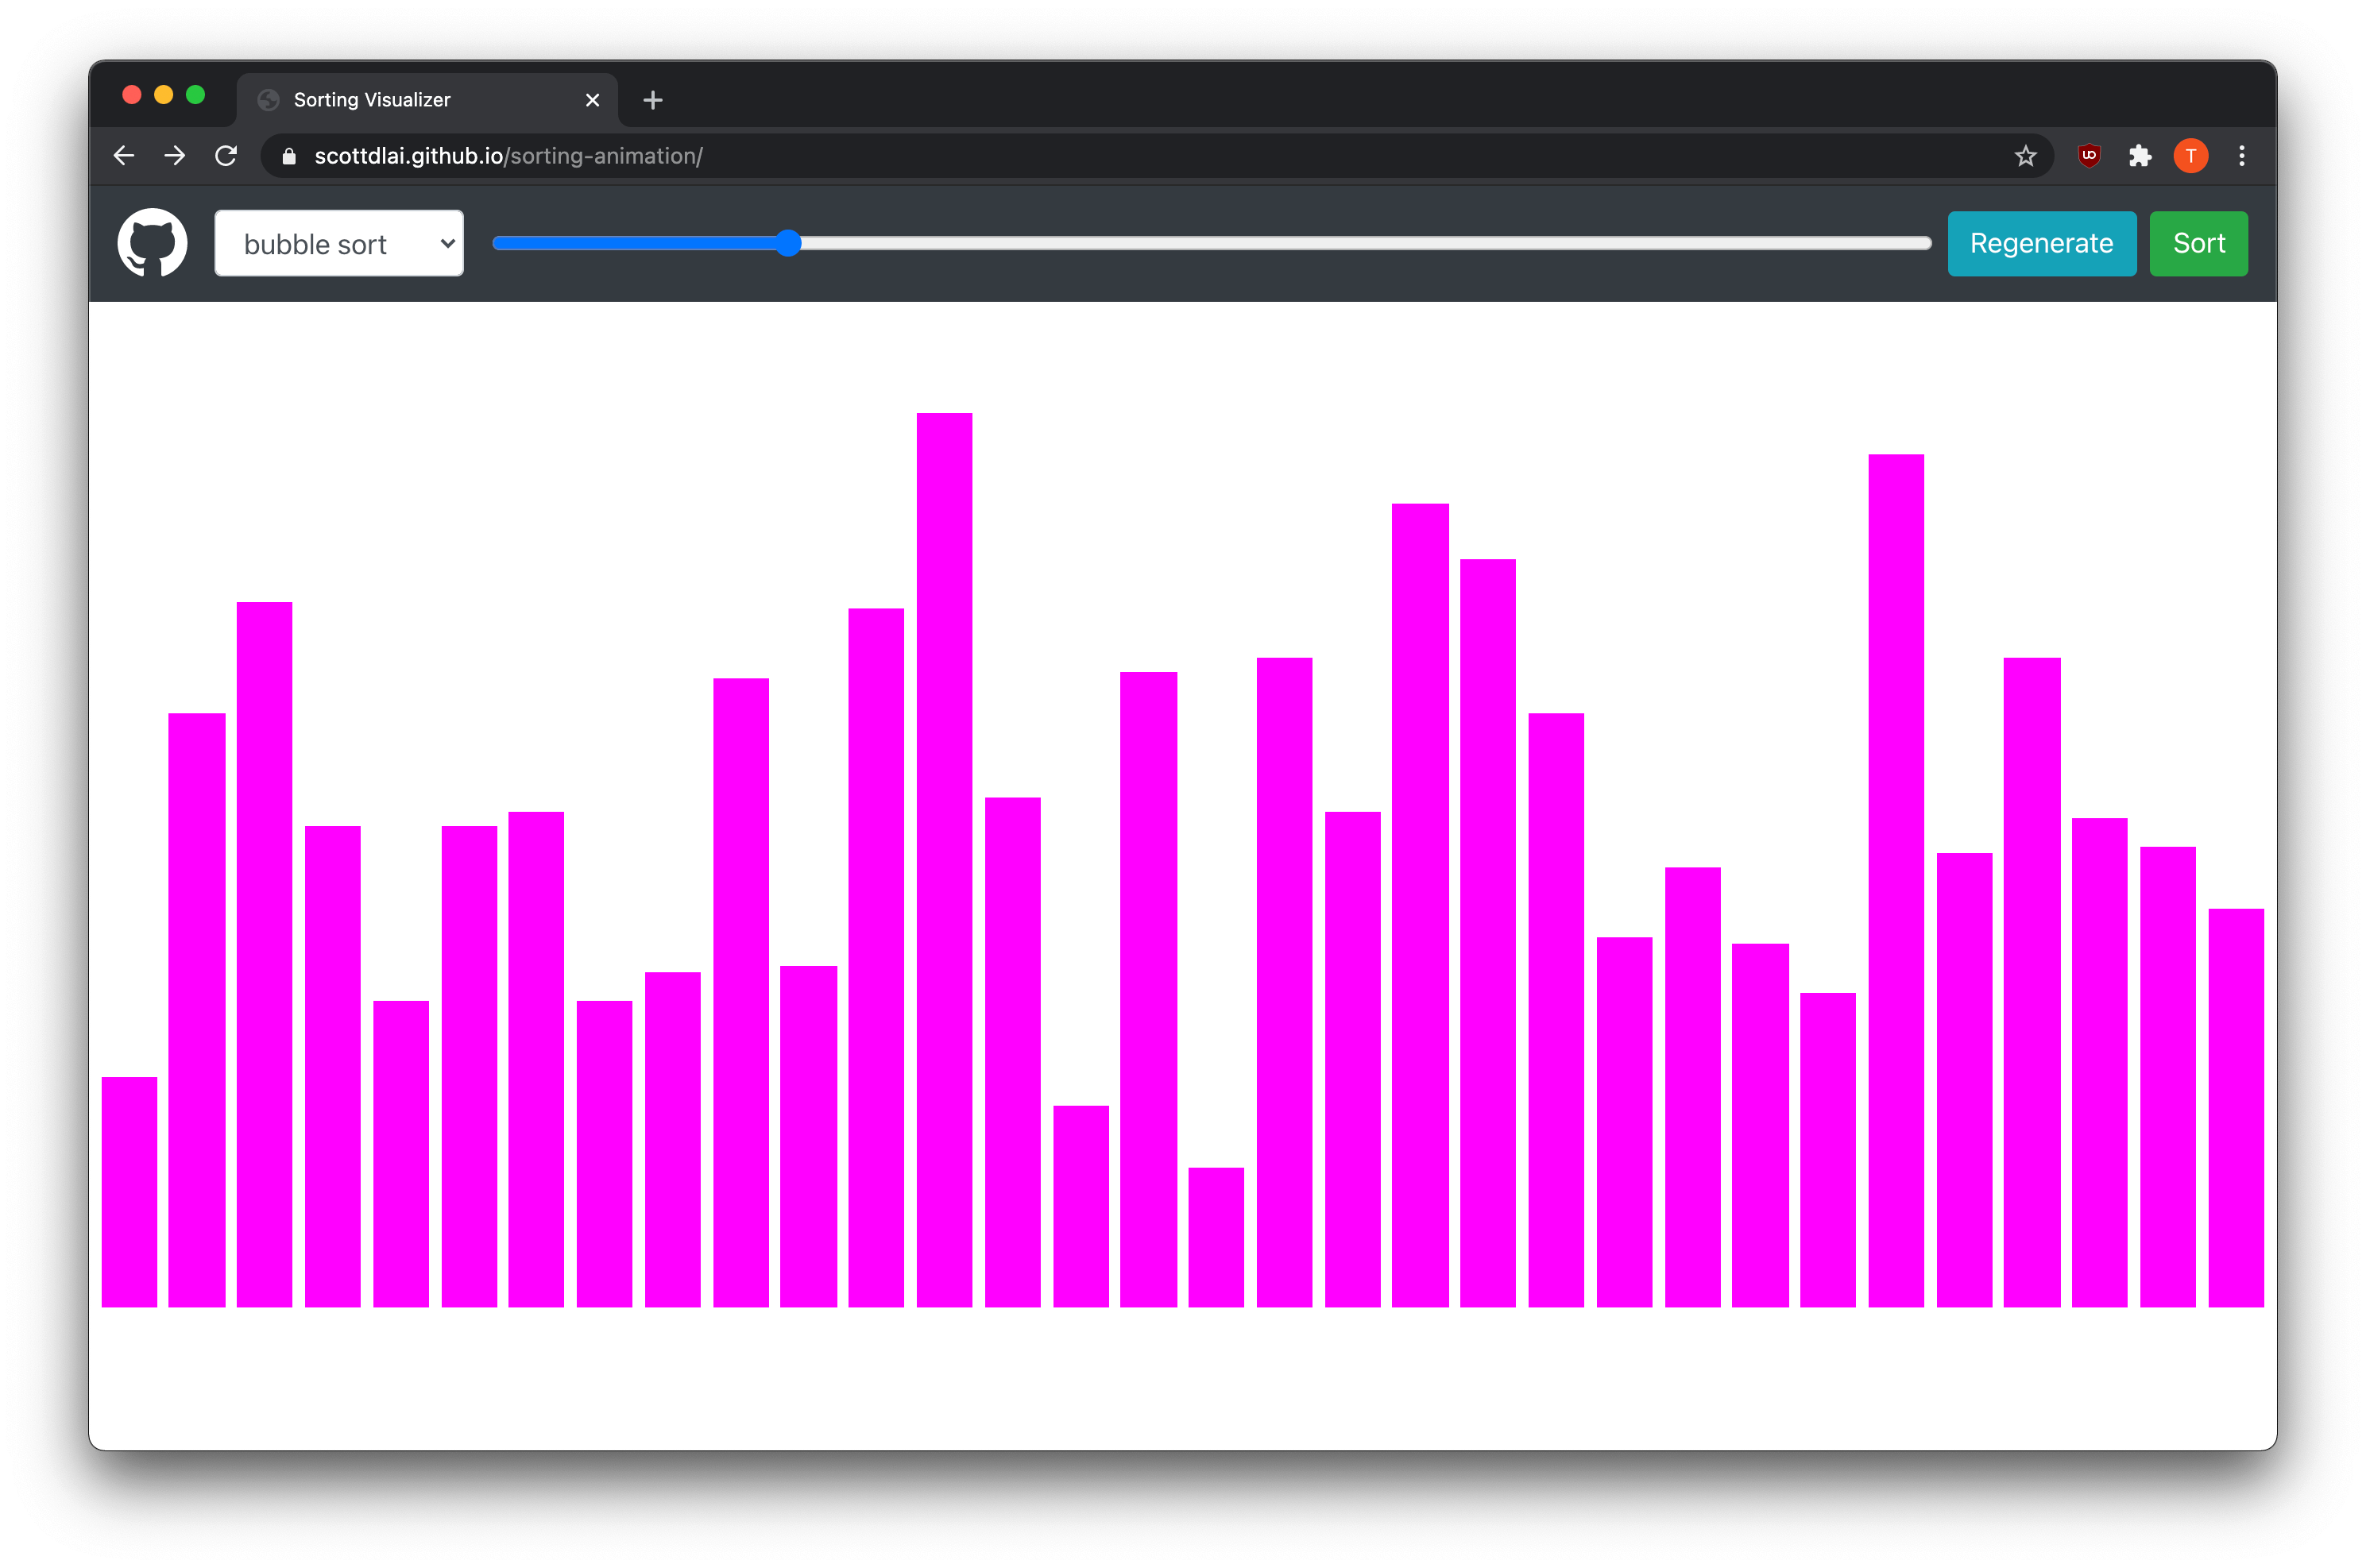
Task: Click the tallest magenta bar
Action: 944,860
